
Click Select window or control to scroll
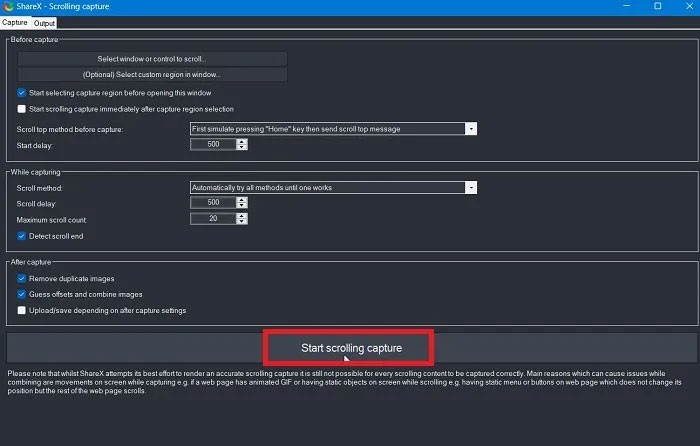point(152,59)
